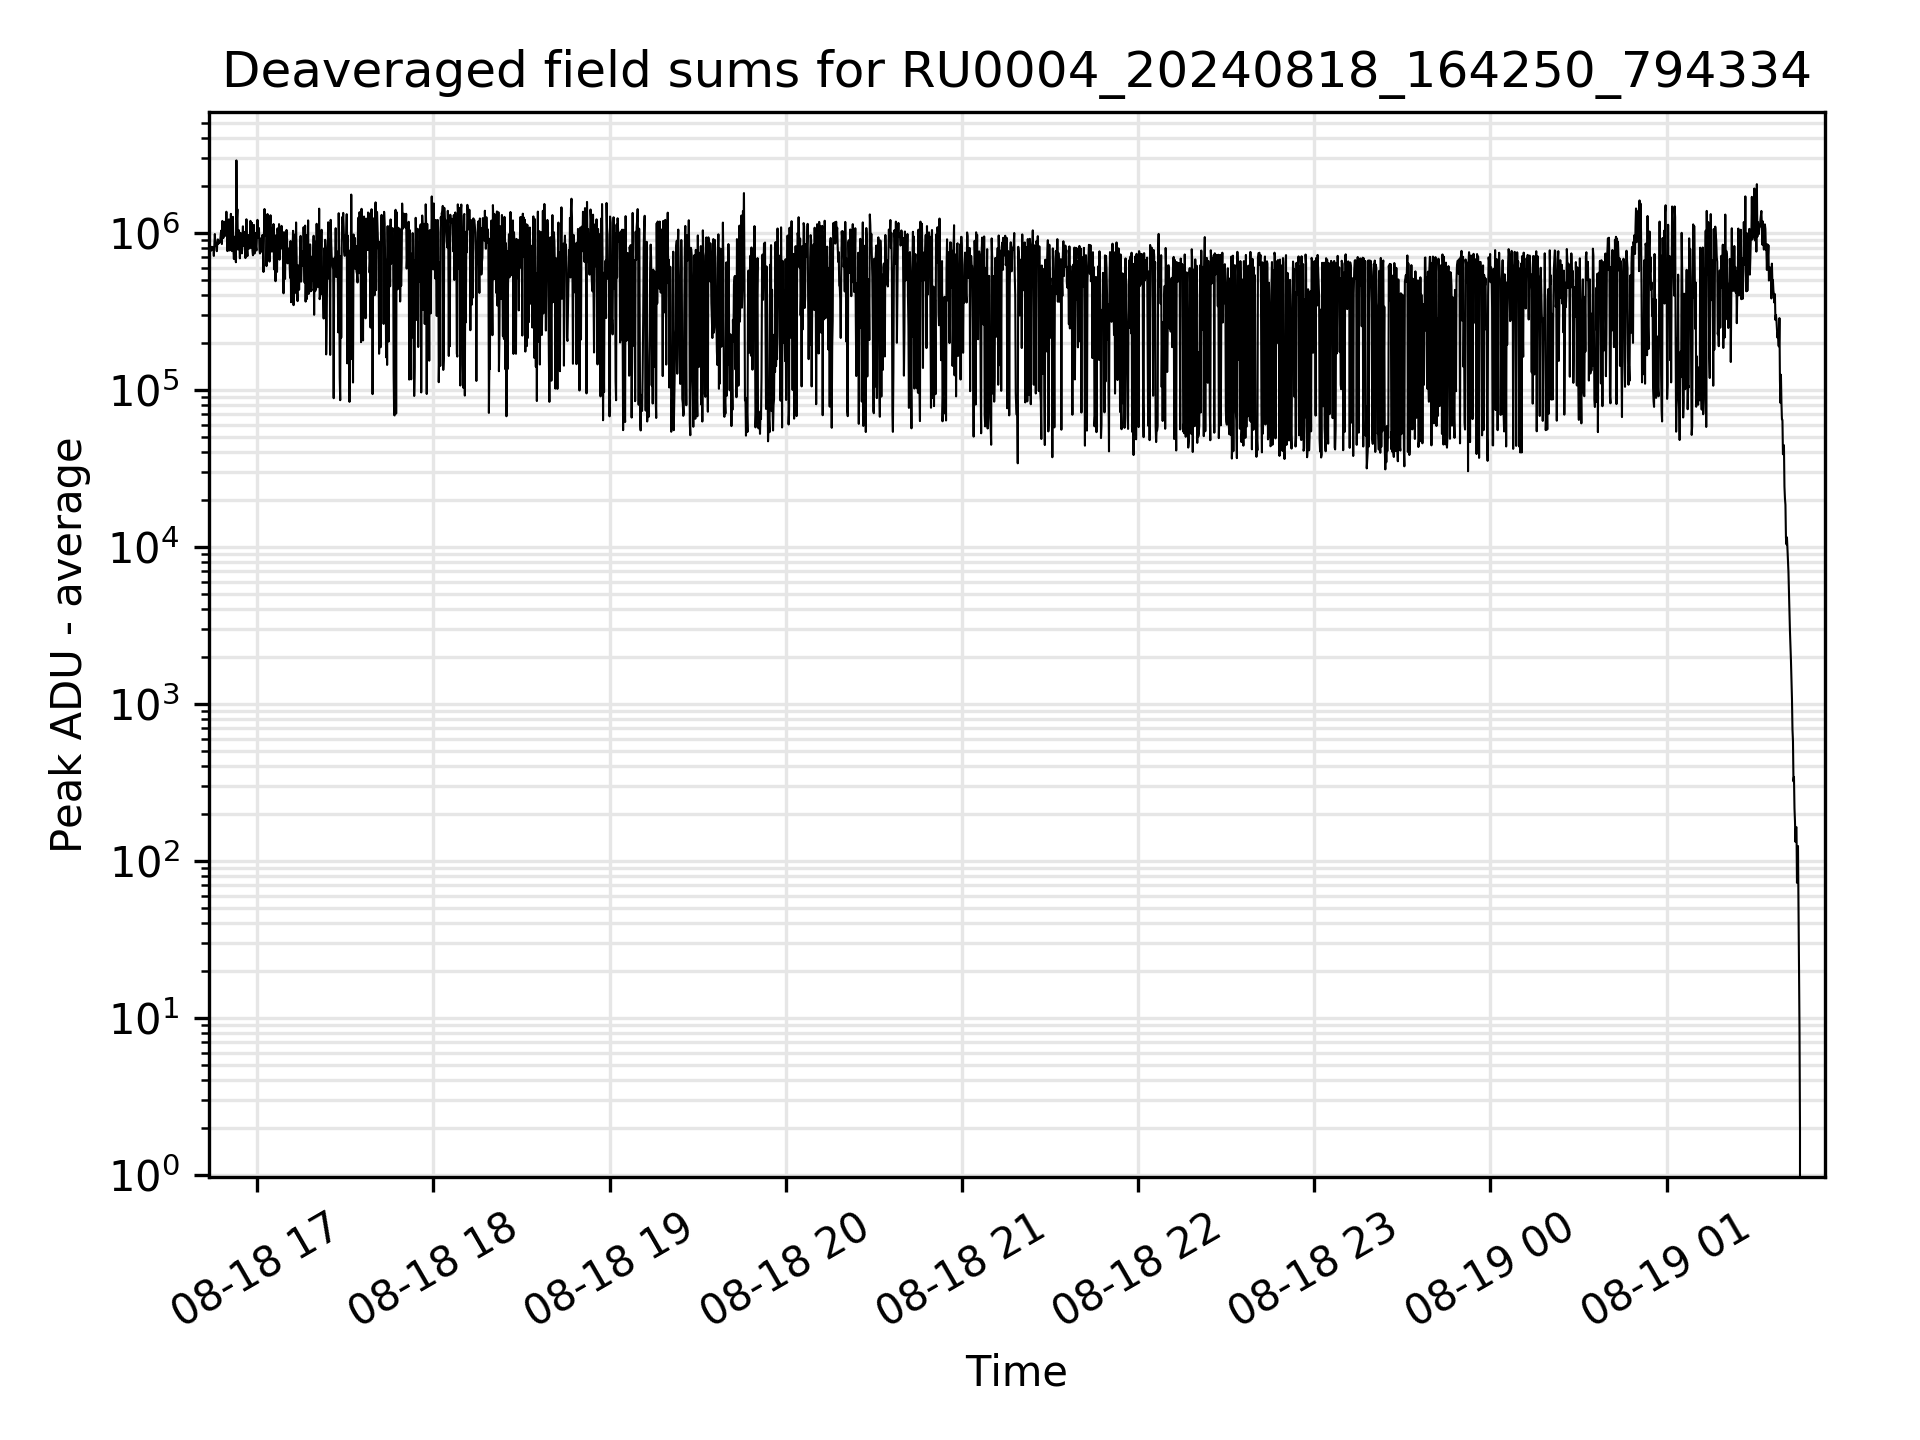The height and width of the screenshot is (1440, 1920).
Task: Click the x-axis label 'Time'
Action: click(x=1016, y=1372)
